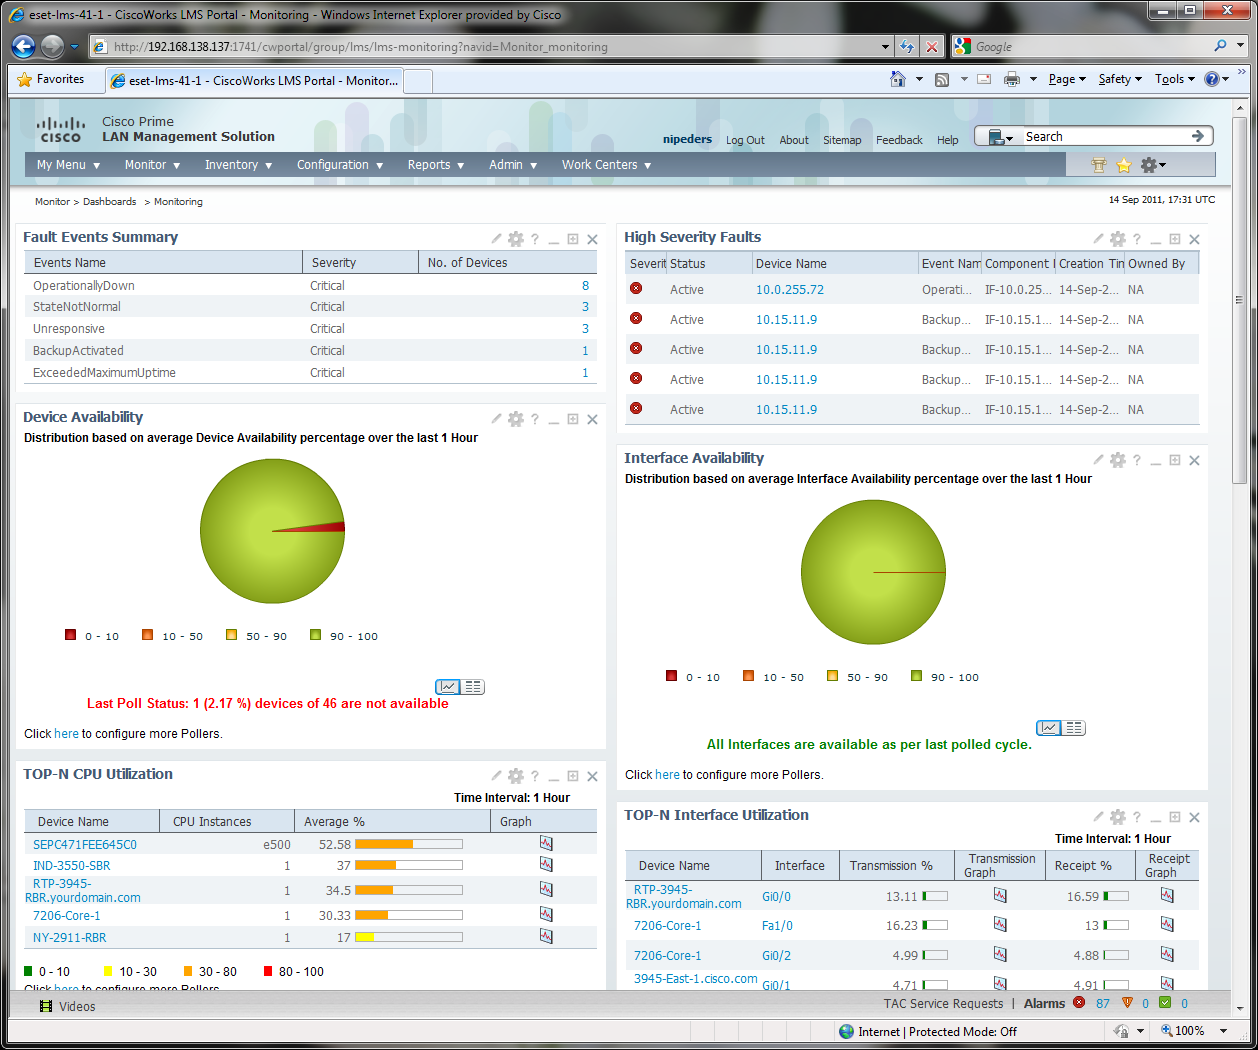The height and width of the screenshot is (1050, 1258).
Task: Open Configuration menu
Action: [340, 165]
